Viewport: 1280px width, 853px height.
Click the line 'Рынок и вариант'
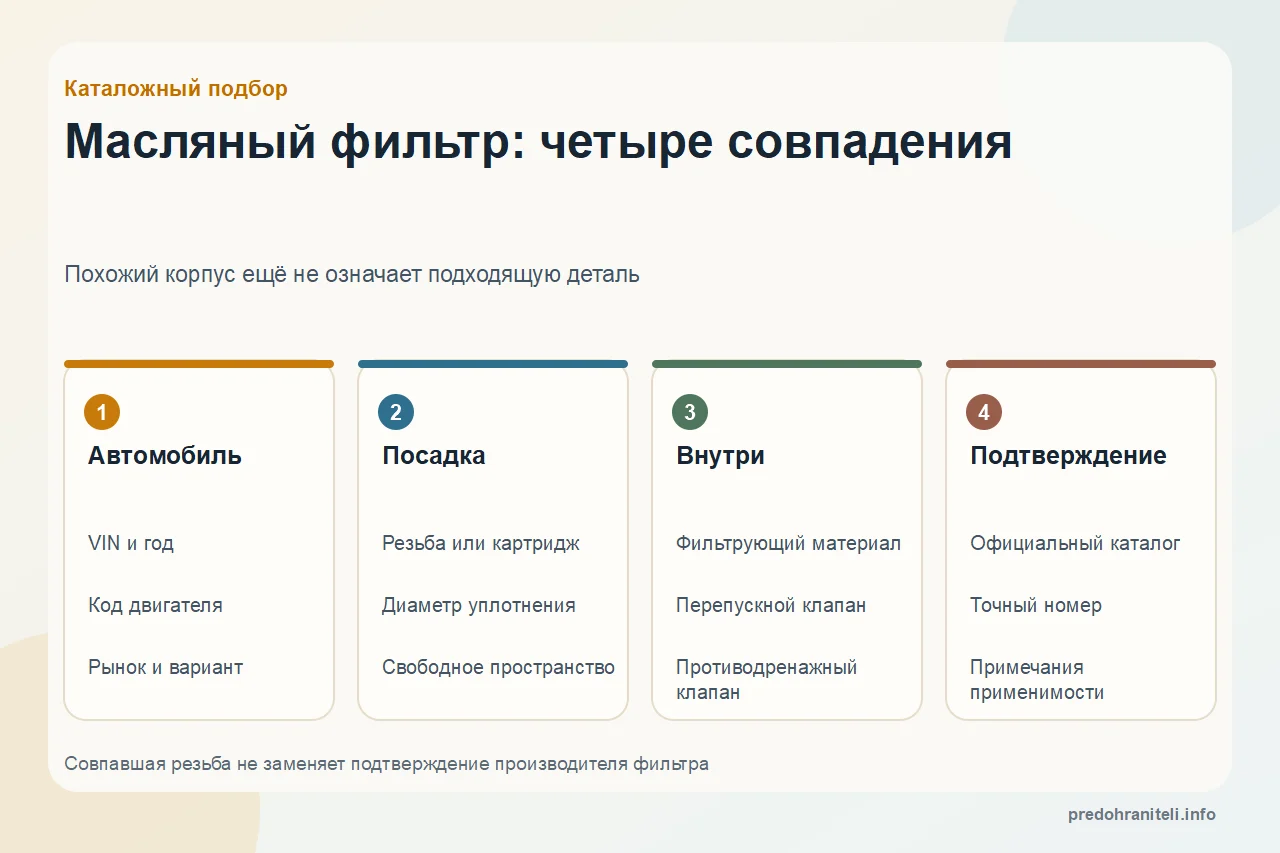coord(165,668)
